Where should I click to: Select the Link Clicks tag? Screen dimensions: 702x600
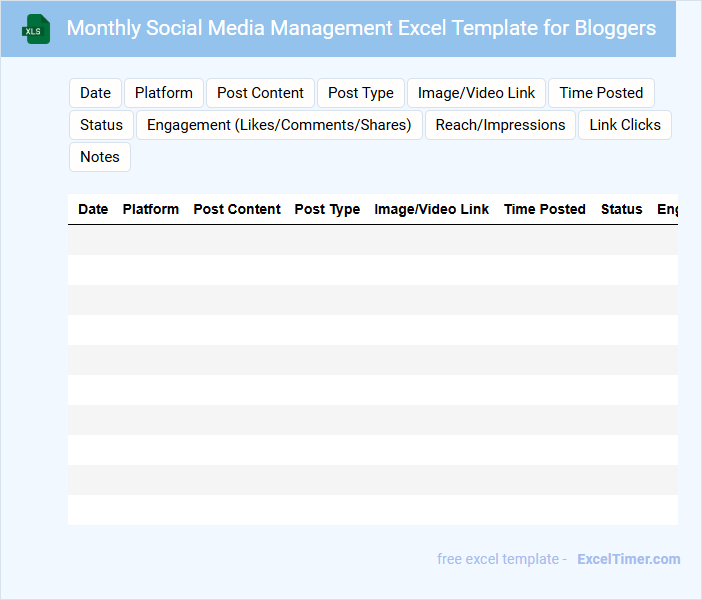625,125
